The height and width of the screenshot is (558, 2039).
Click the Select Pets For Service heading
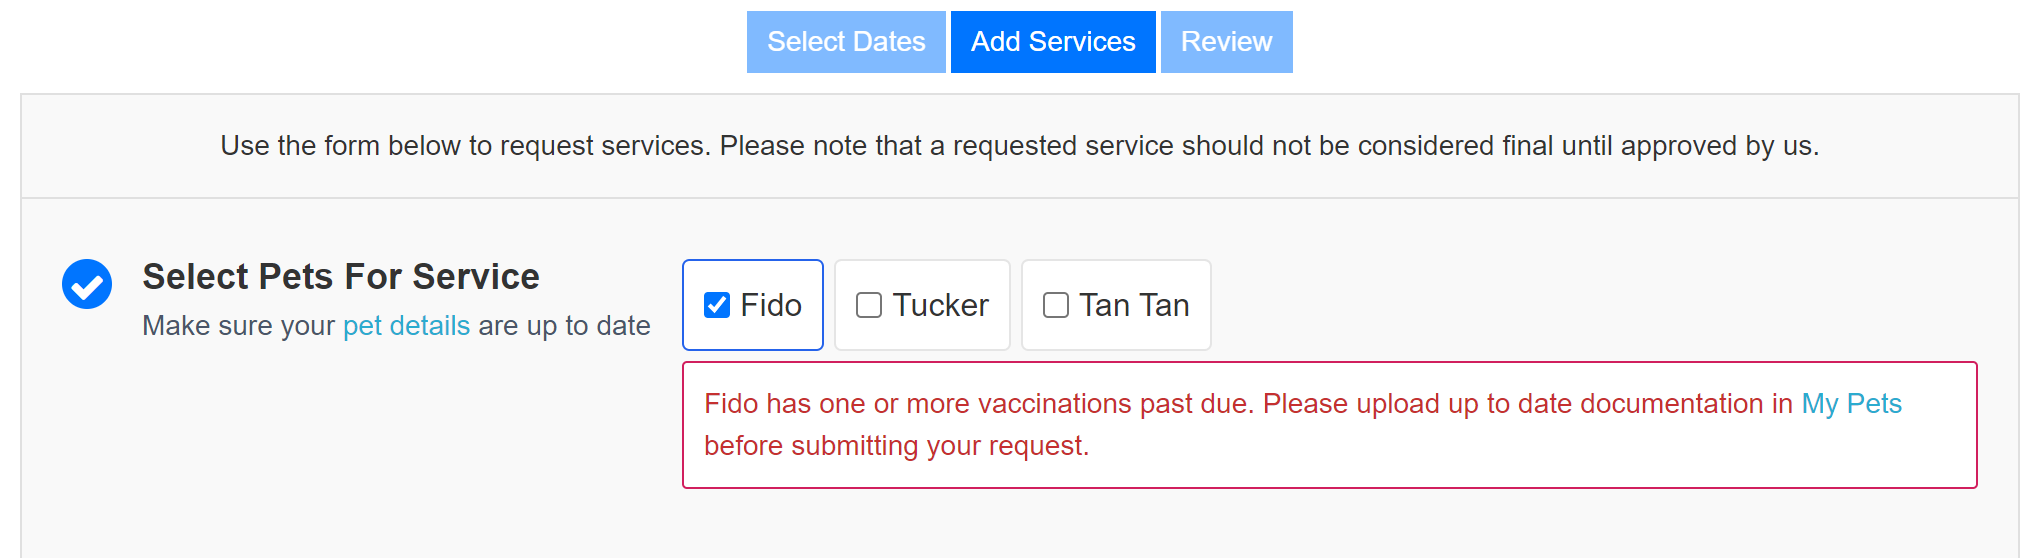click(x=341, y=276)
